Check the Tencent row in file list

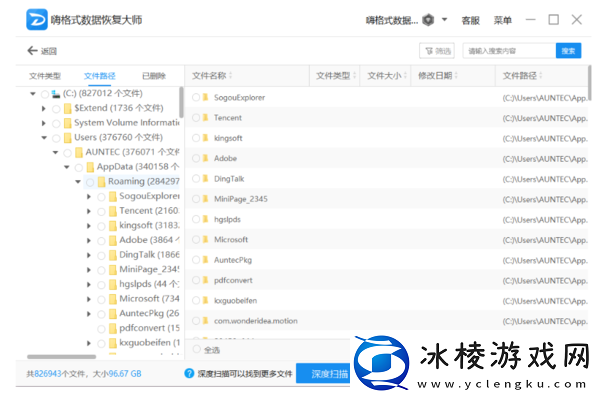point(196,117)
